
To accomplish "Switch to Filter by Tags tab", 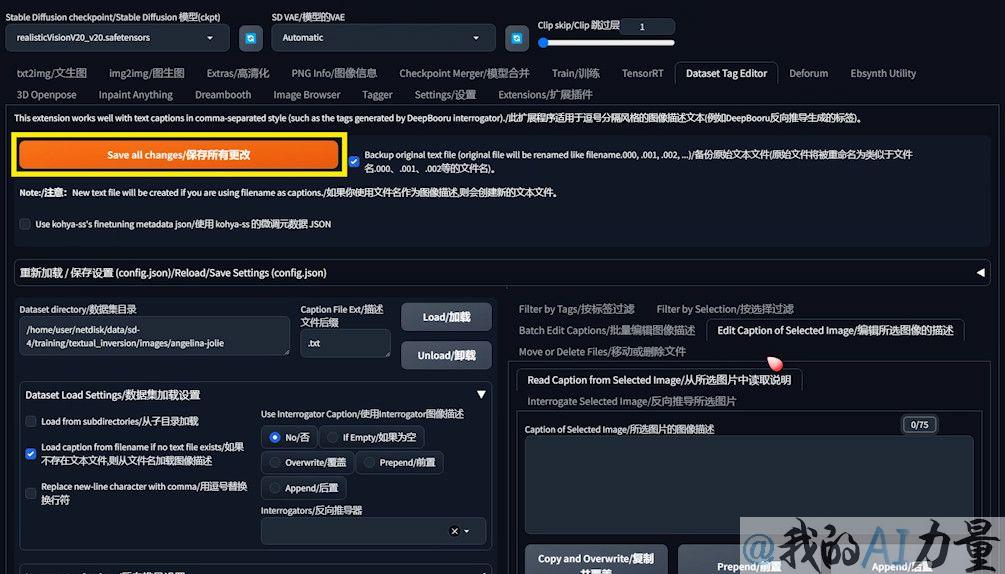I will [576, 309].
